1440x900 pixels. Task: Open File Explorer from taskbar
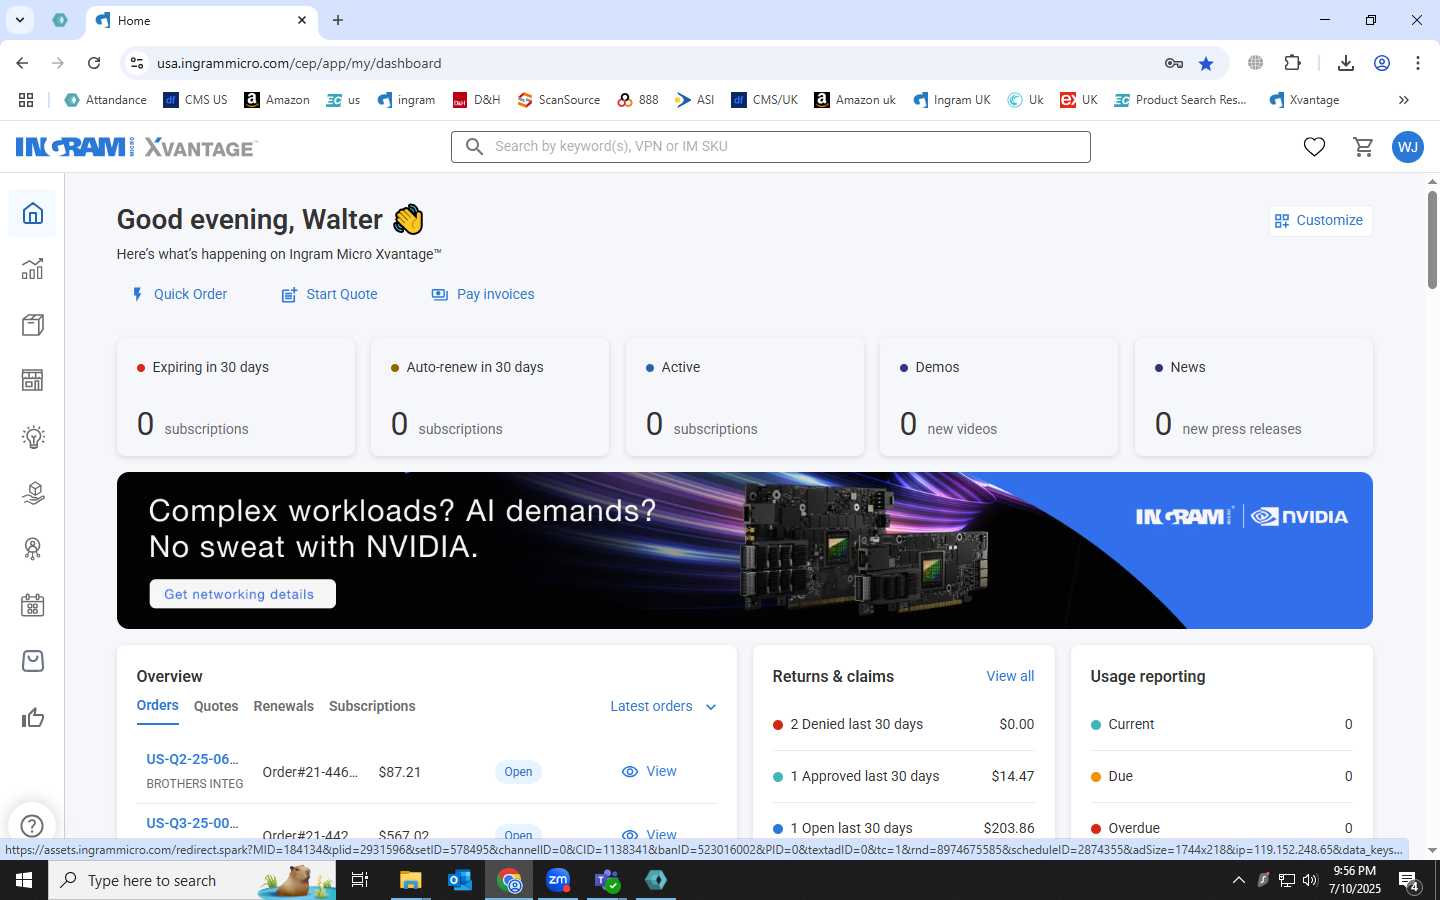point(410,880)
